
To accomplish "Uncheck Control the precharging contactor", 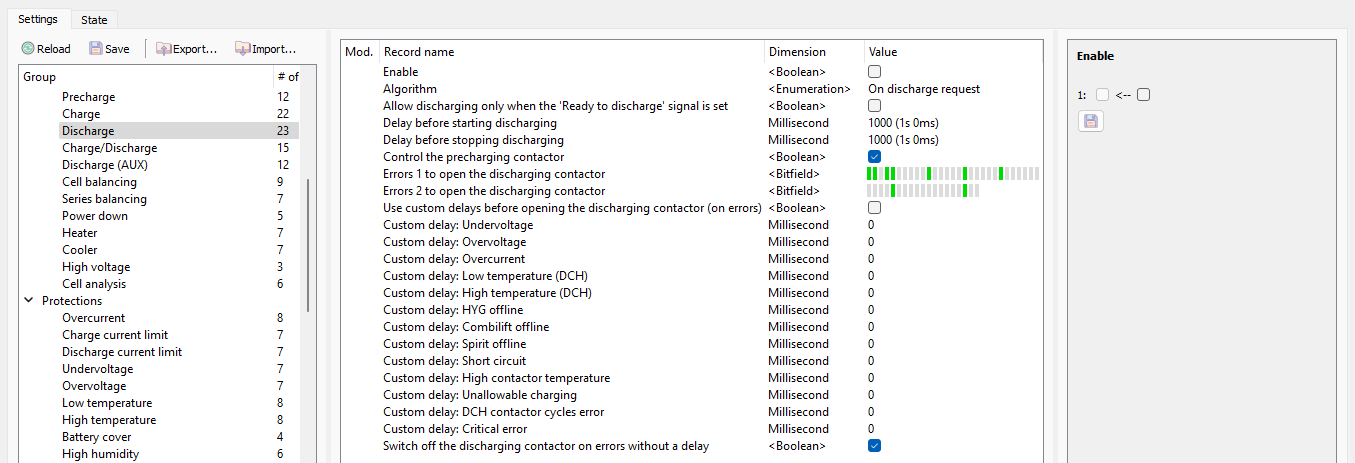I will pos(874,157).
